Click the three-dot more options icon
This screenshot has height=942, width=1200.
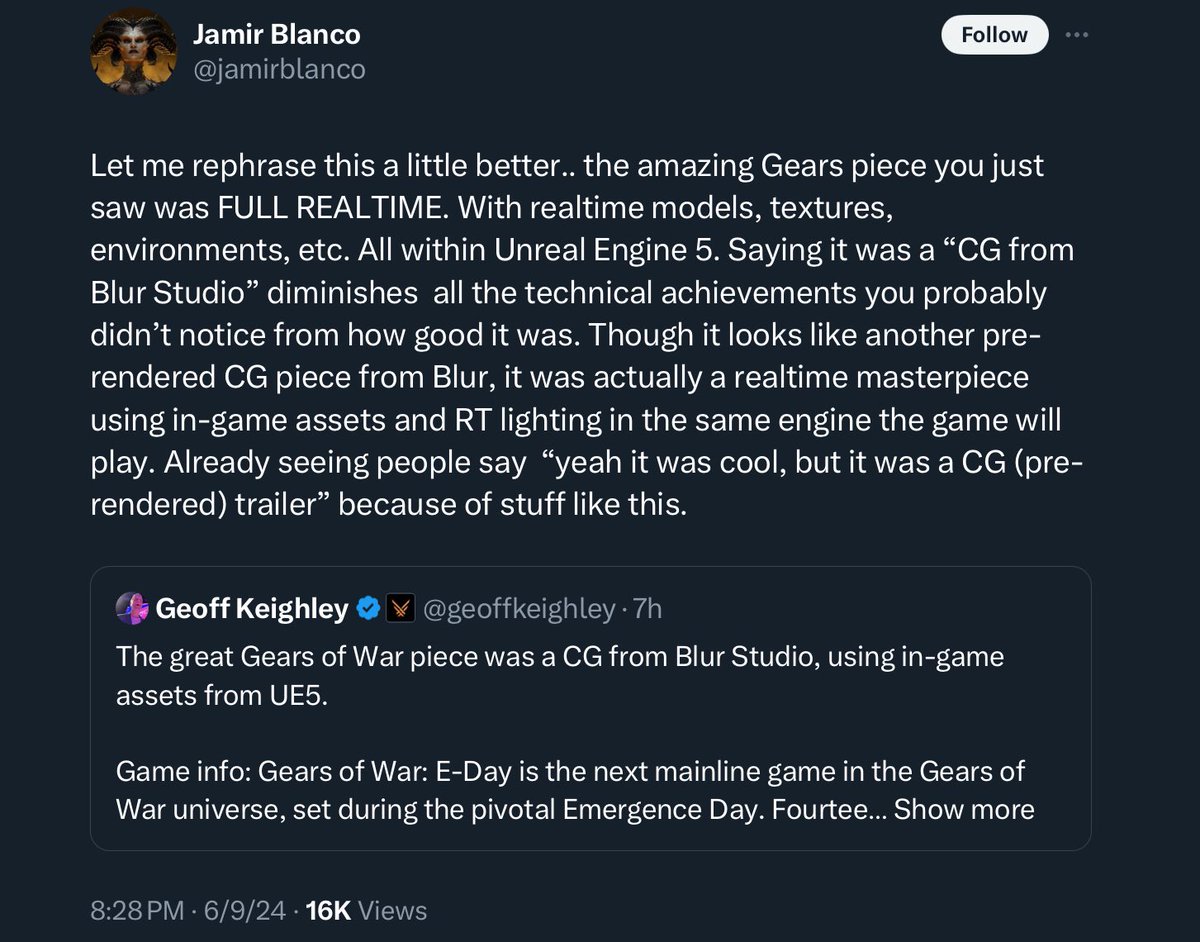(x=1076, y=35)
